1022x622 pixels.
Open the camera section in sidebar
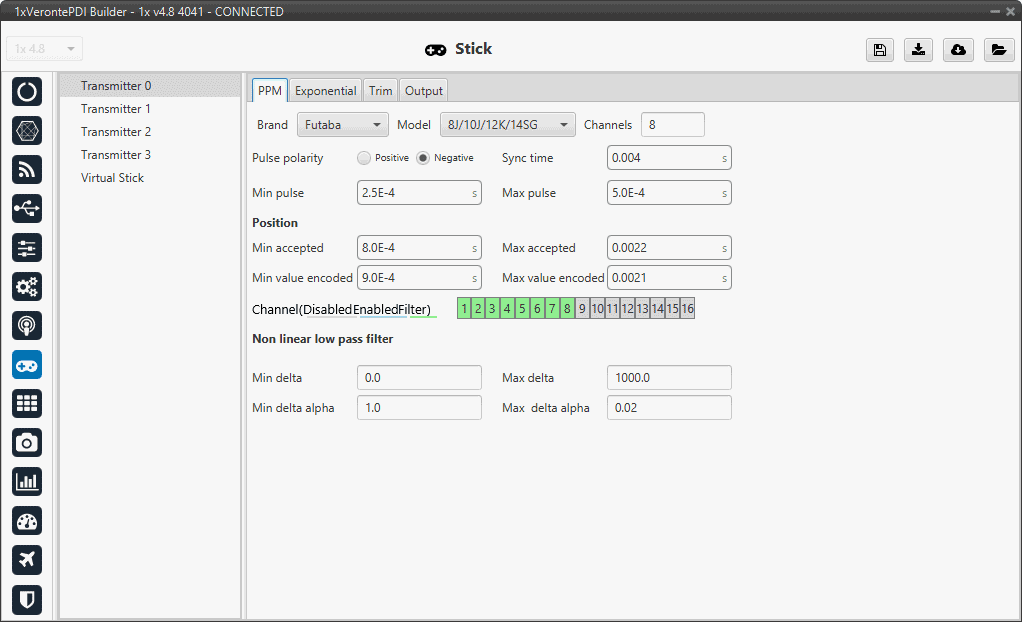click(x=27, y=442)
